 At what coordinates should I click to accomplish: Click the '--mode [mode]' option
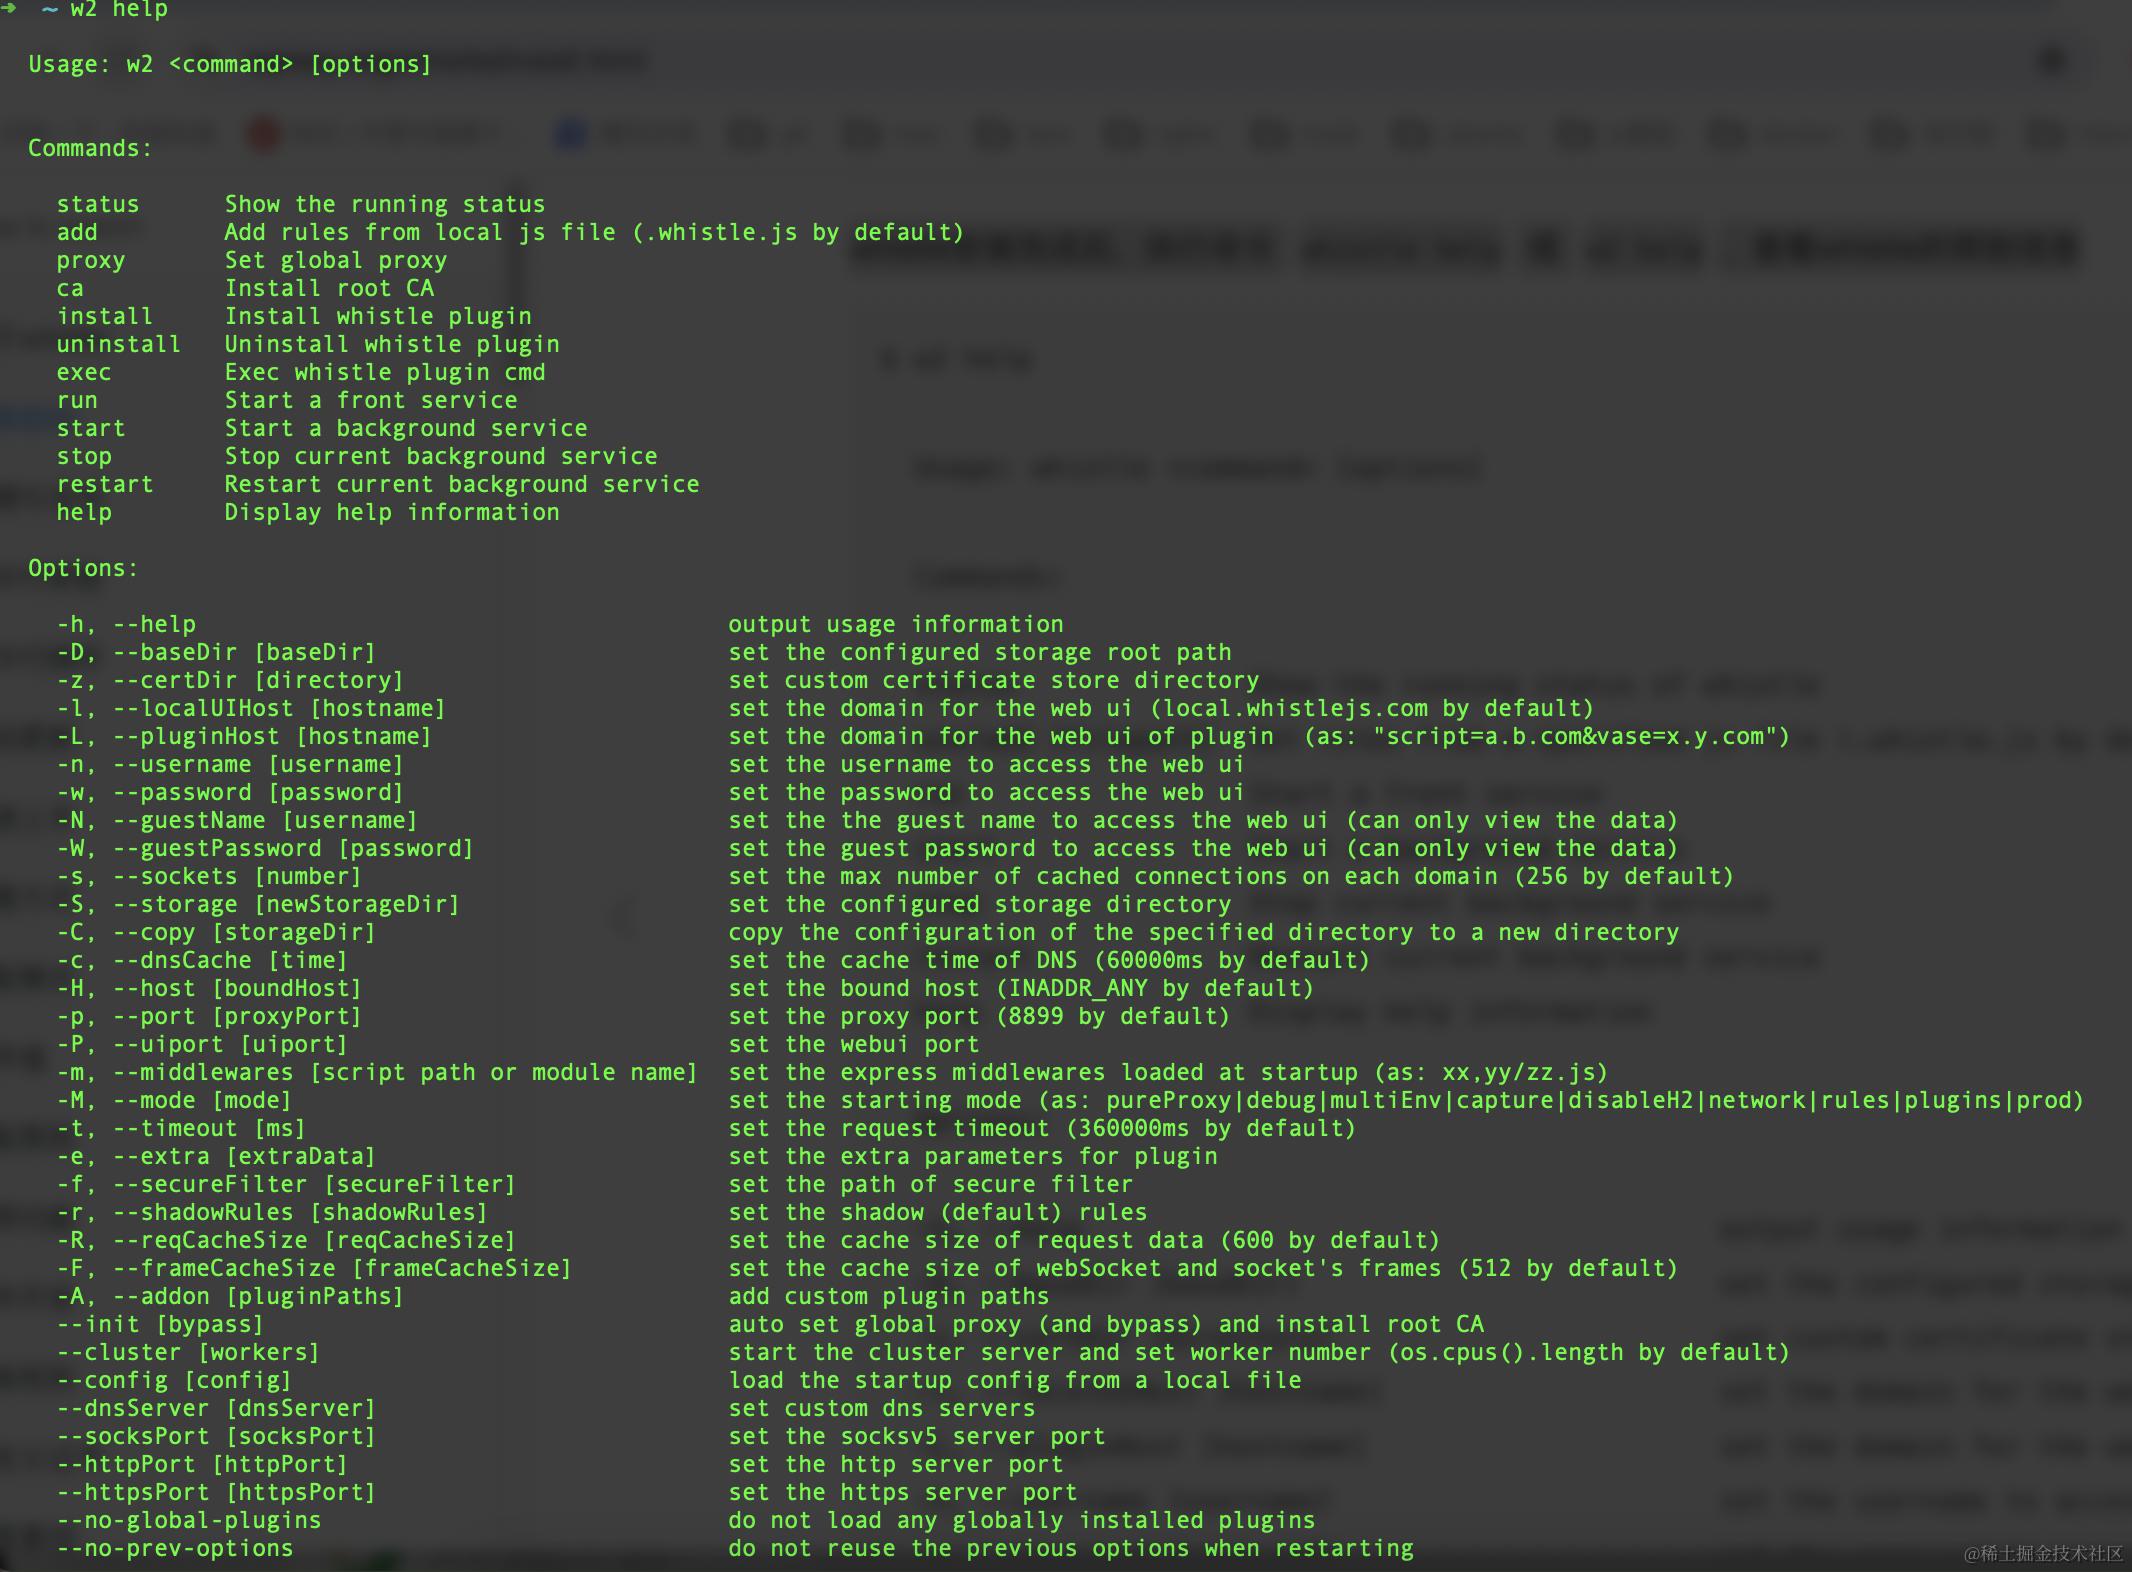pos(201,1100)
